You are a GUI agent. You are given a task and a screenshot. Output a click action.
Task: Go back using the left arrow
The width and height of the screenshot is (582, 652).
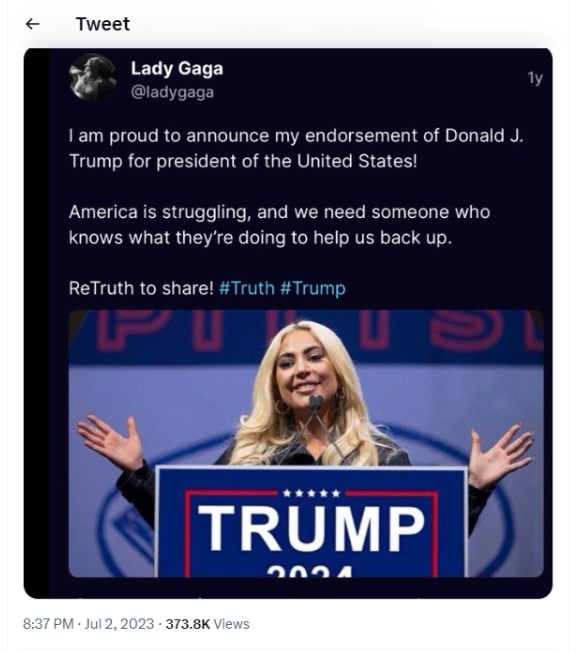click(x=32, y=24)
